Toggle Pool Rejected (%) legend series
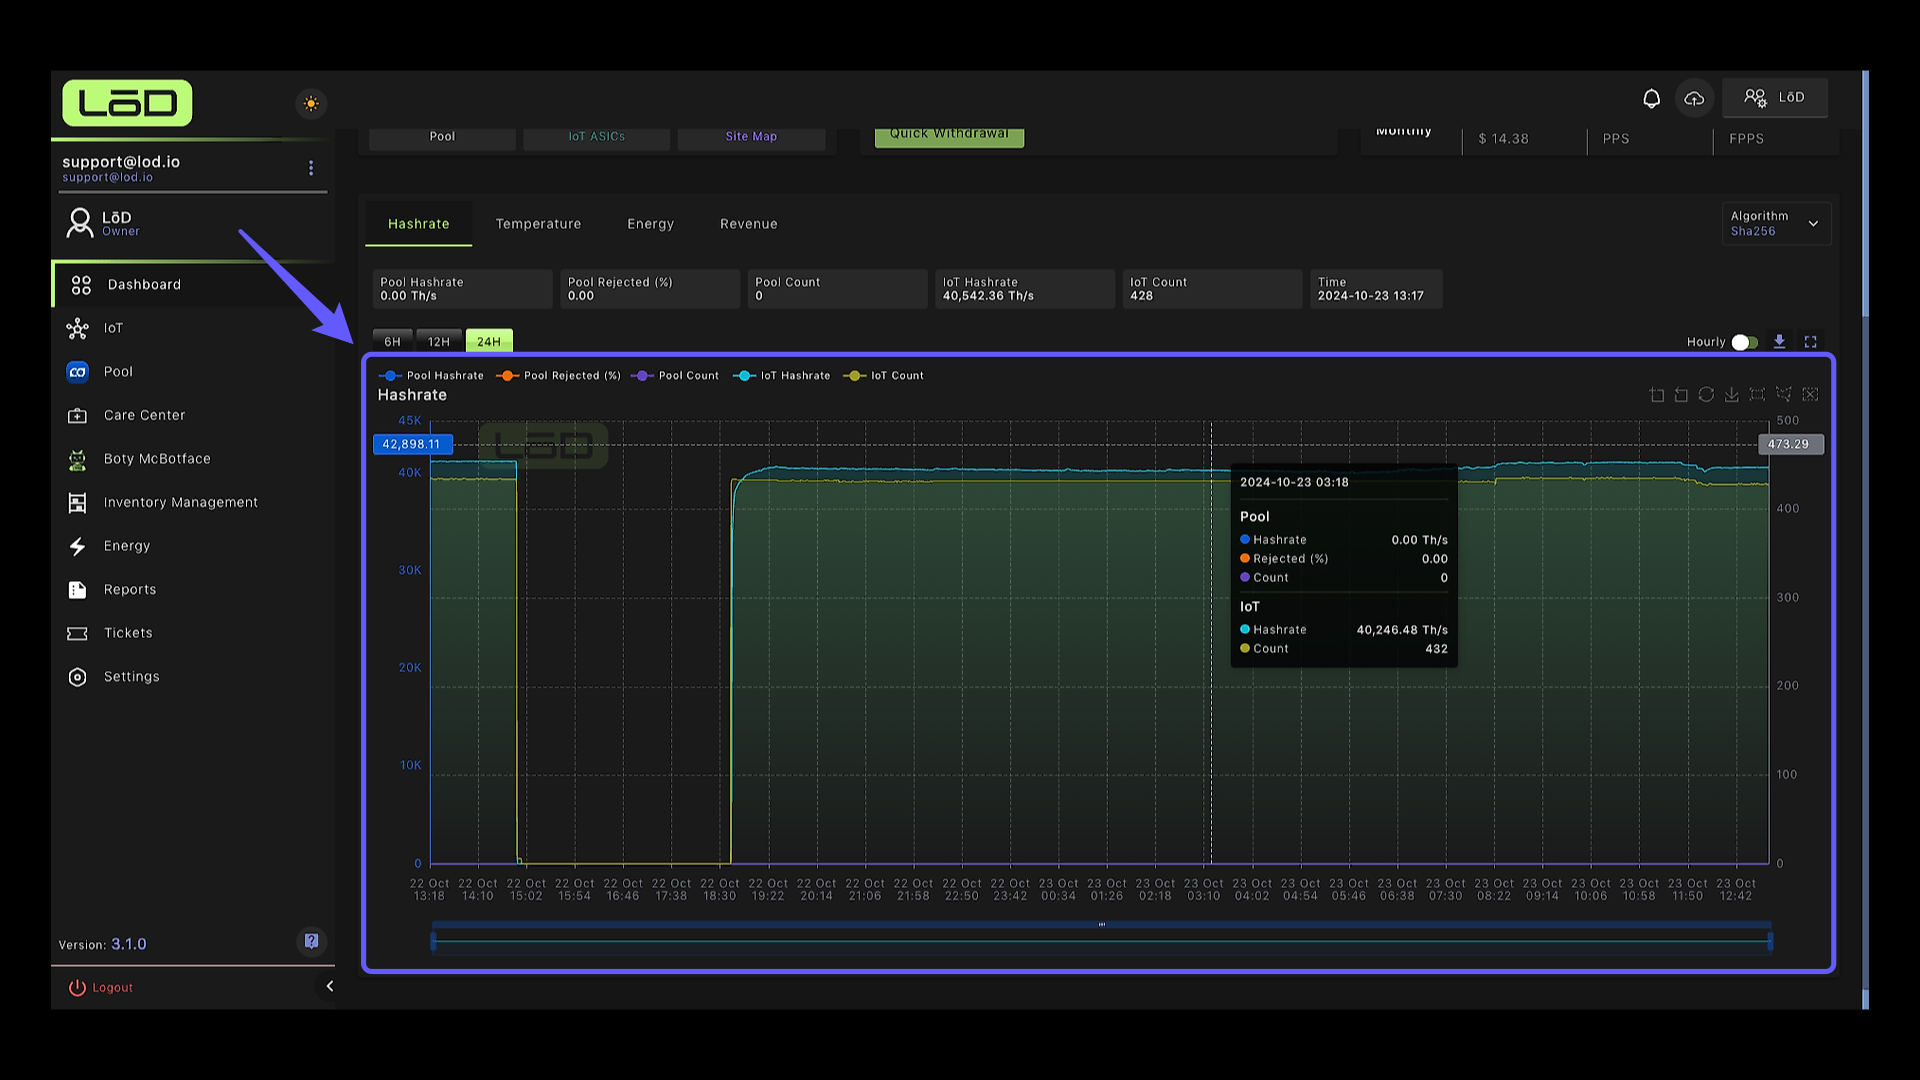 558,376
